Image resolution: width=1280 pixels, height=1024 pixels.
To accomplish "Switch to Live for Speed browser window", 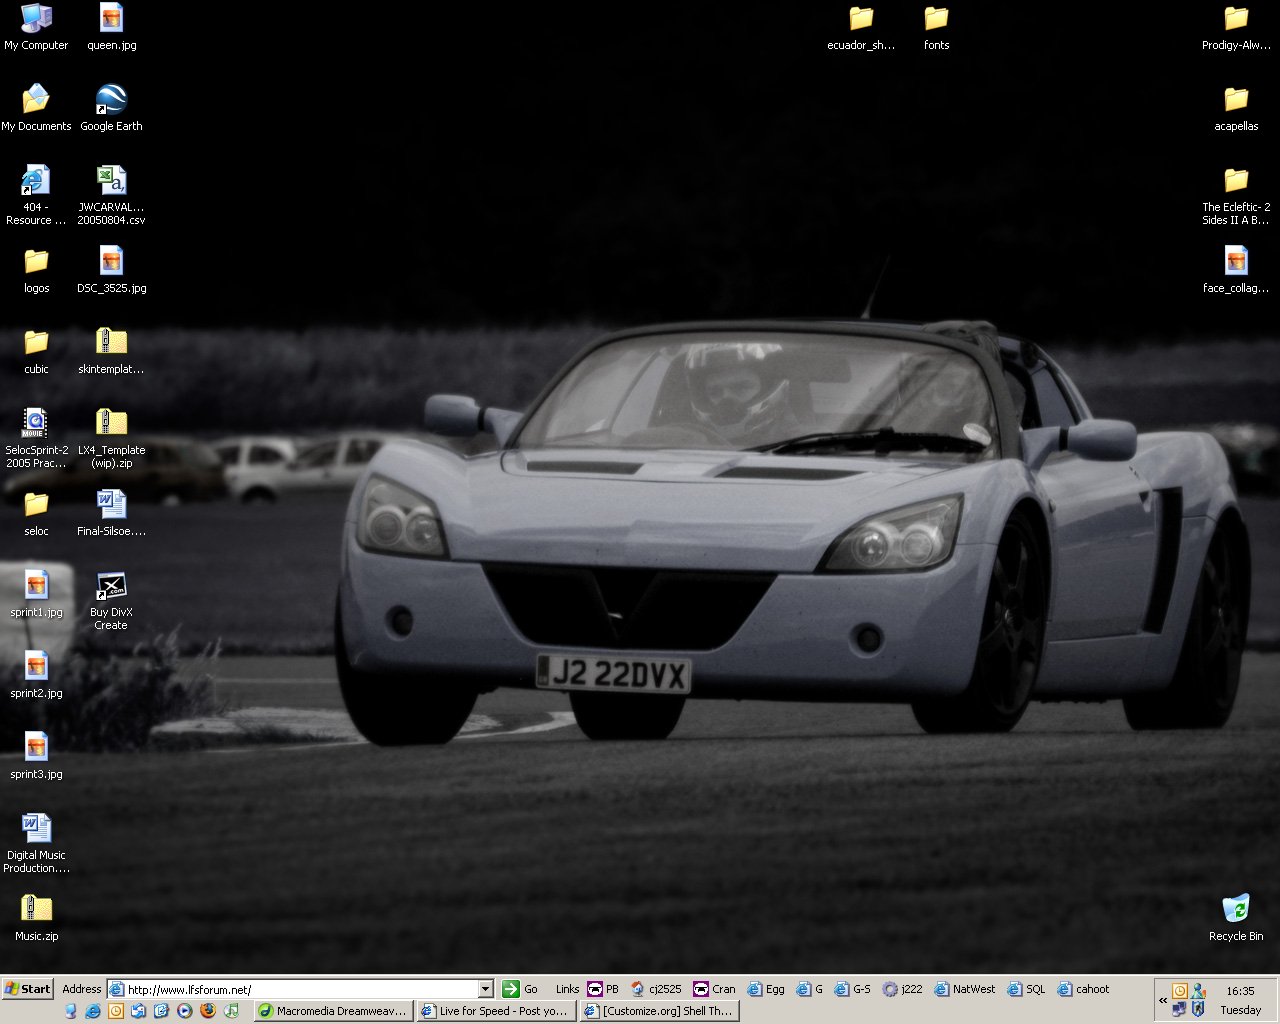I will 495,1011.
